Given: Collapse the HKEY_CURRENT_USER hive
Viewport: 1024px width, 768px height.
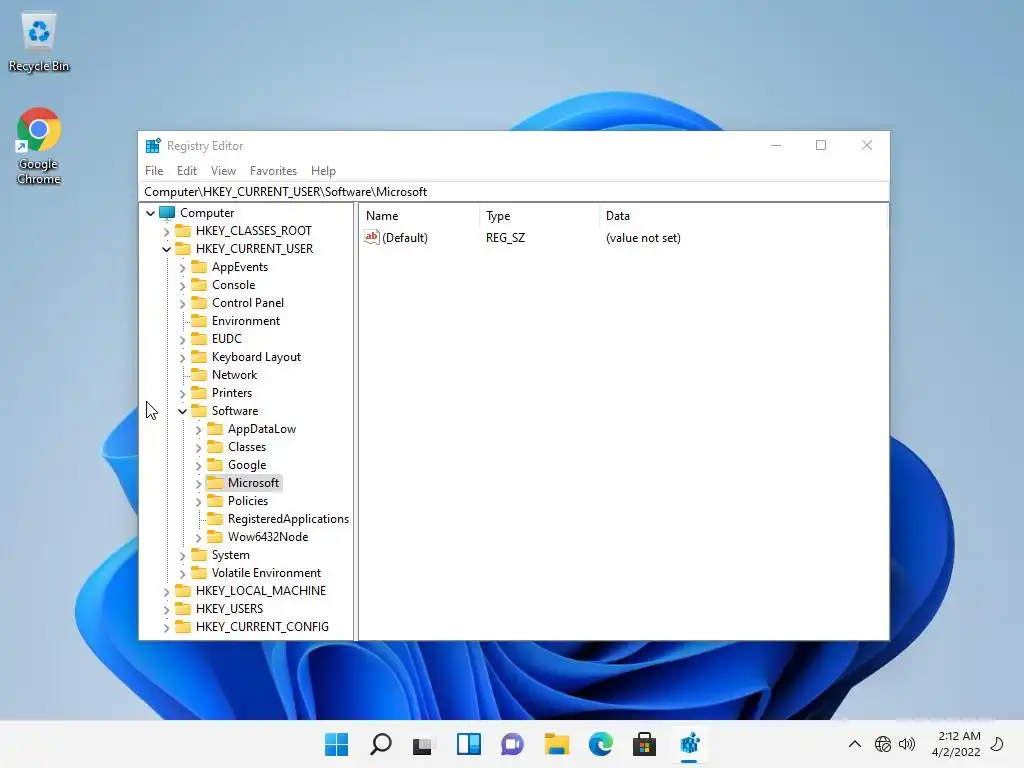Looking at the screenshot, I should 167,249.
